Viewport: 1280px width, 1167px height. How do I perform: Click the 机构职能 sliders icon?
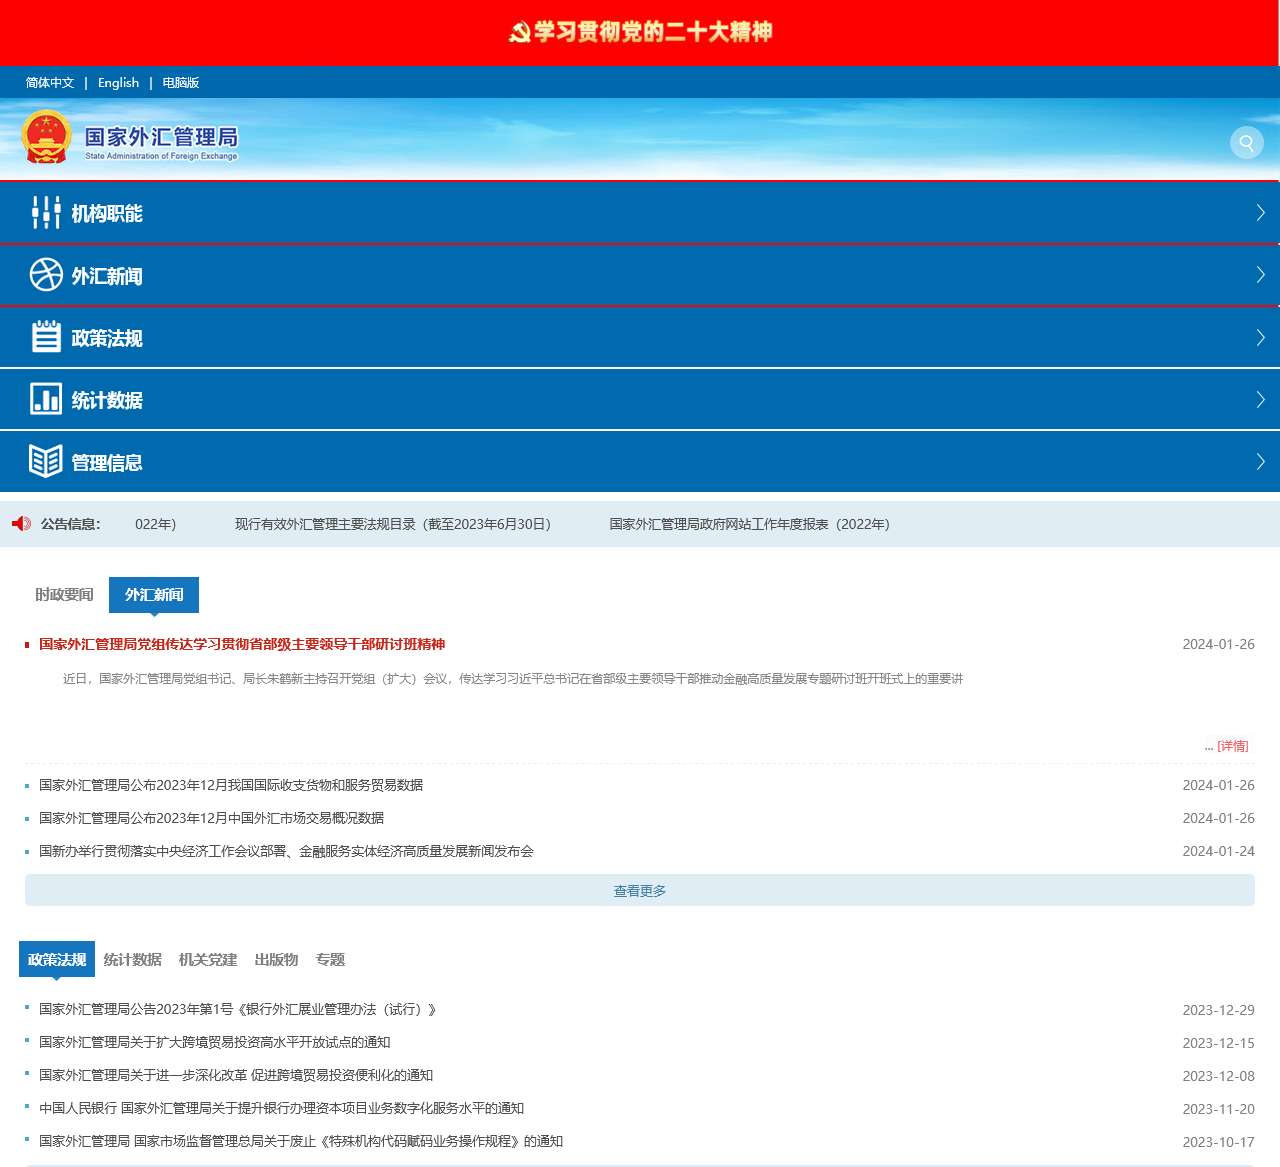[x=46, y=213]
